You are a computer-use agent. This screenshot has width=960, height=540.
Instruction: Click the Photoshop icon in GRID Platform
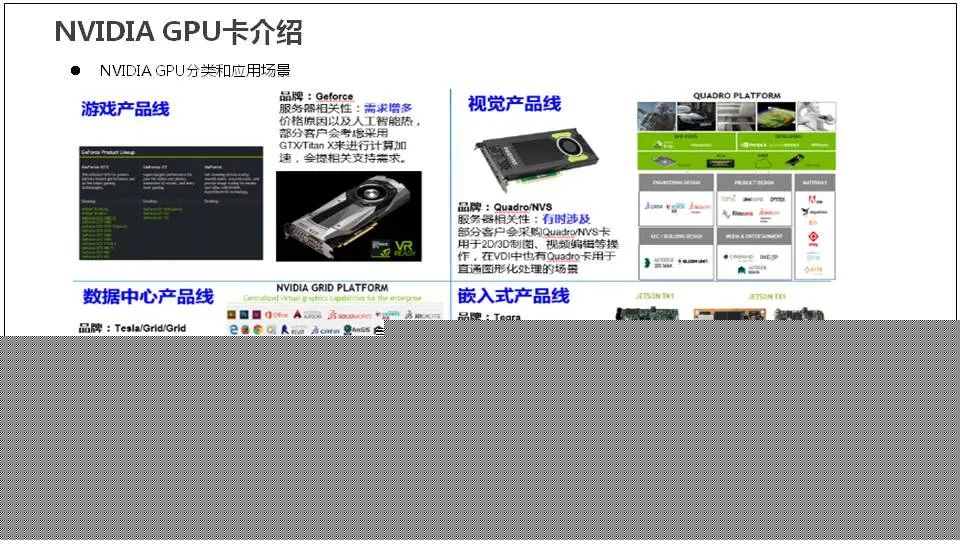tap(244, 315)
